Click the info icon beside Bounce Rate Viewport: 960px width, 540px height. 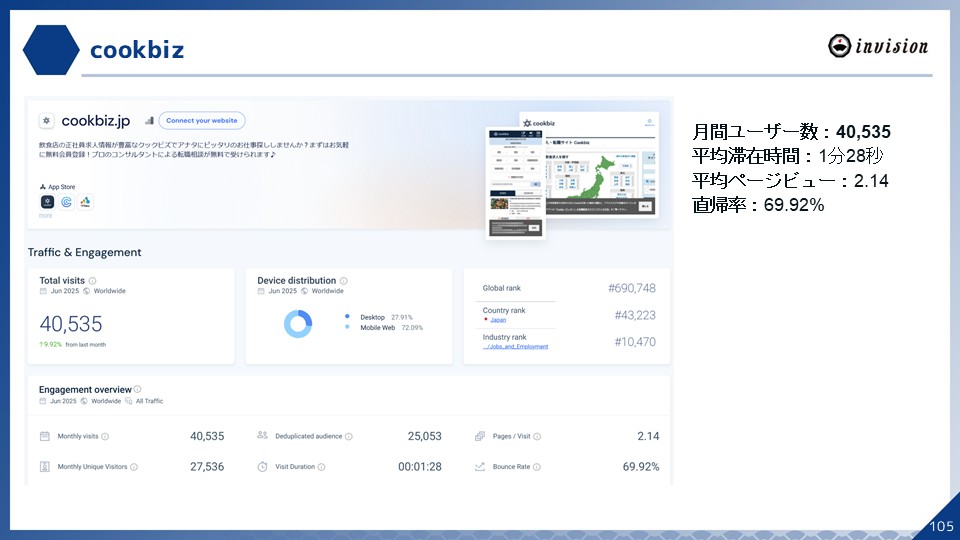[x=536, y=467]
